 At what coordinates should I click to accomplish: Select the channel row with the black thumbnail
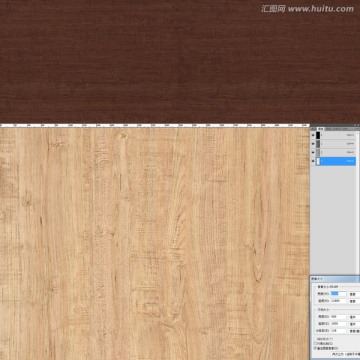click(x=333, y=135)
